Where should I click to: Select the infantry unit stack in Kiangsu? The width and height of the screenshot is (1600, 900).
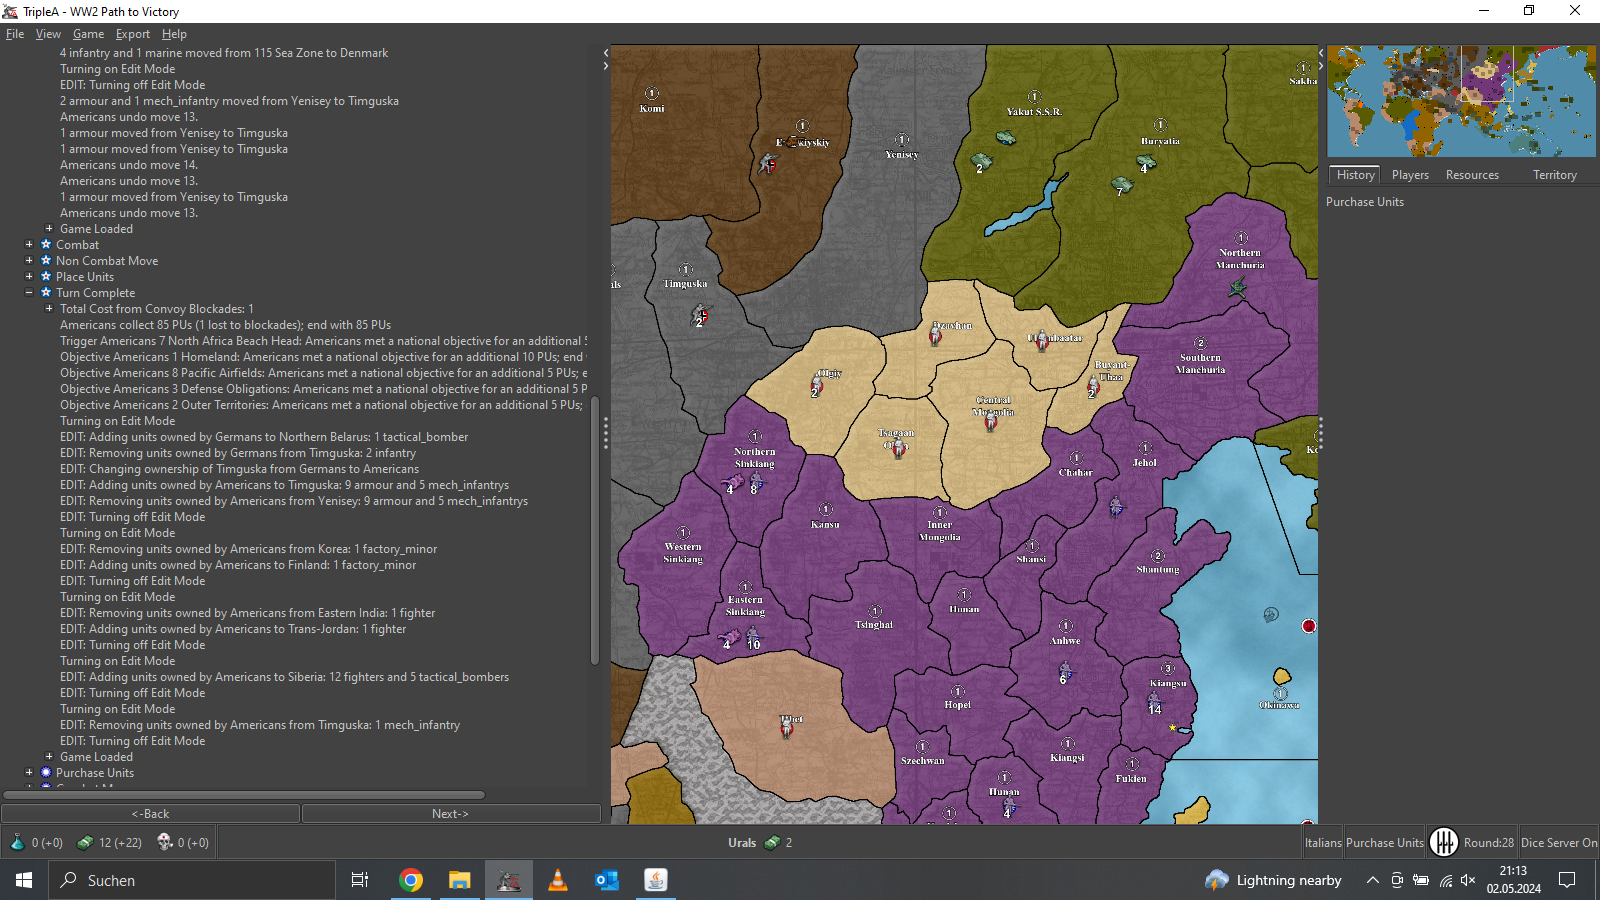point(1154,700)
